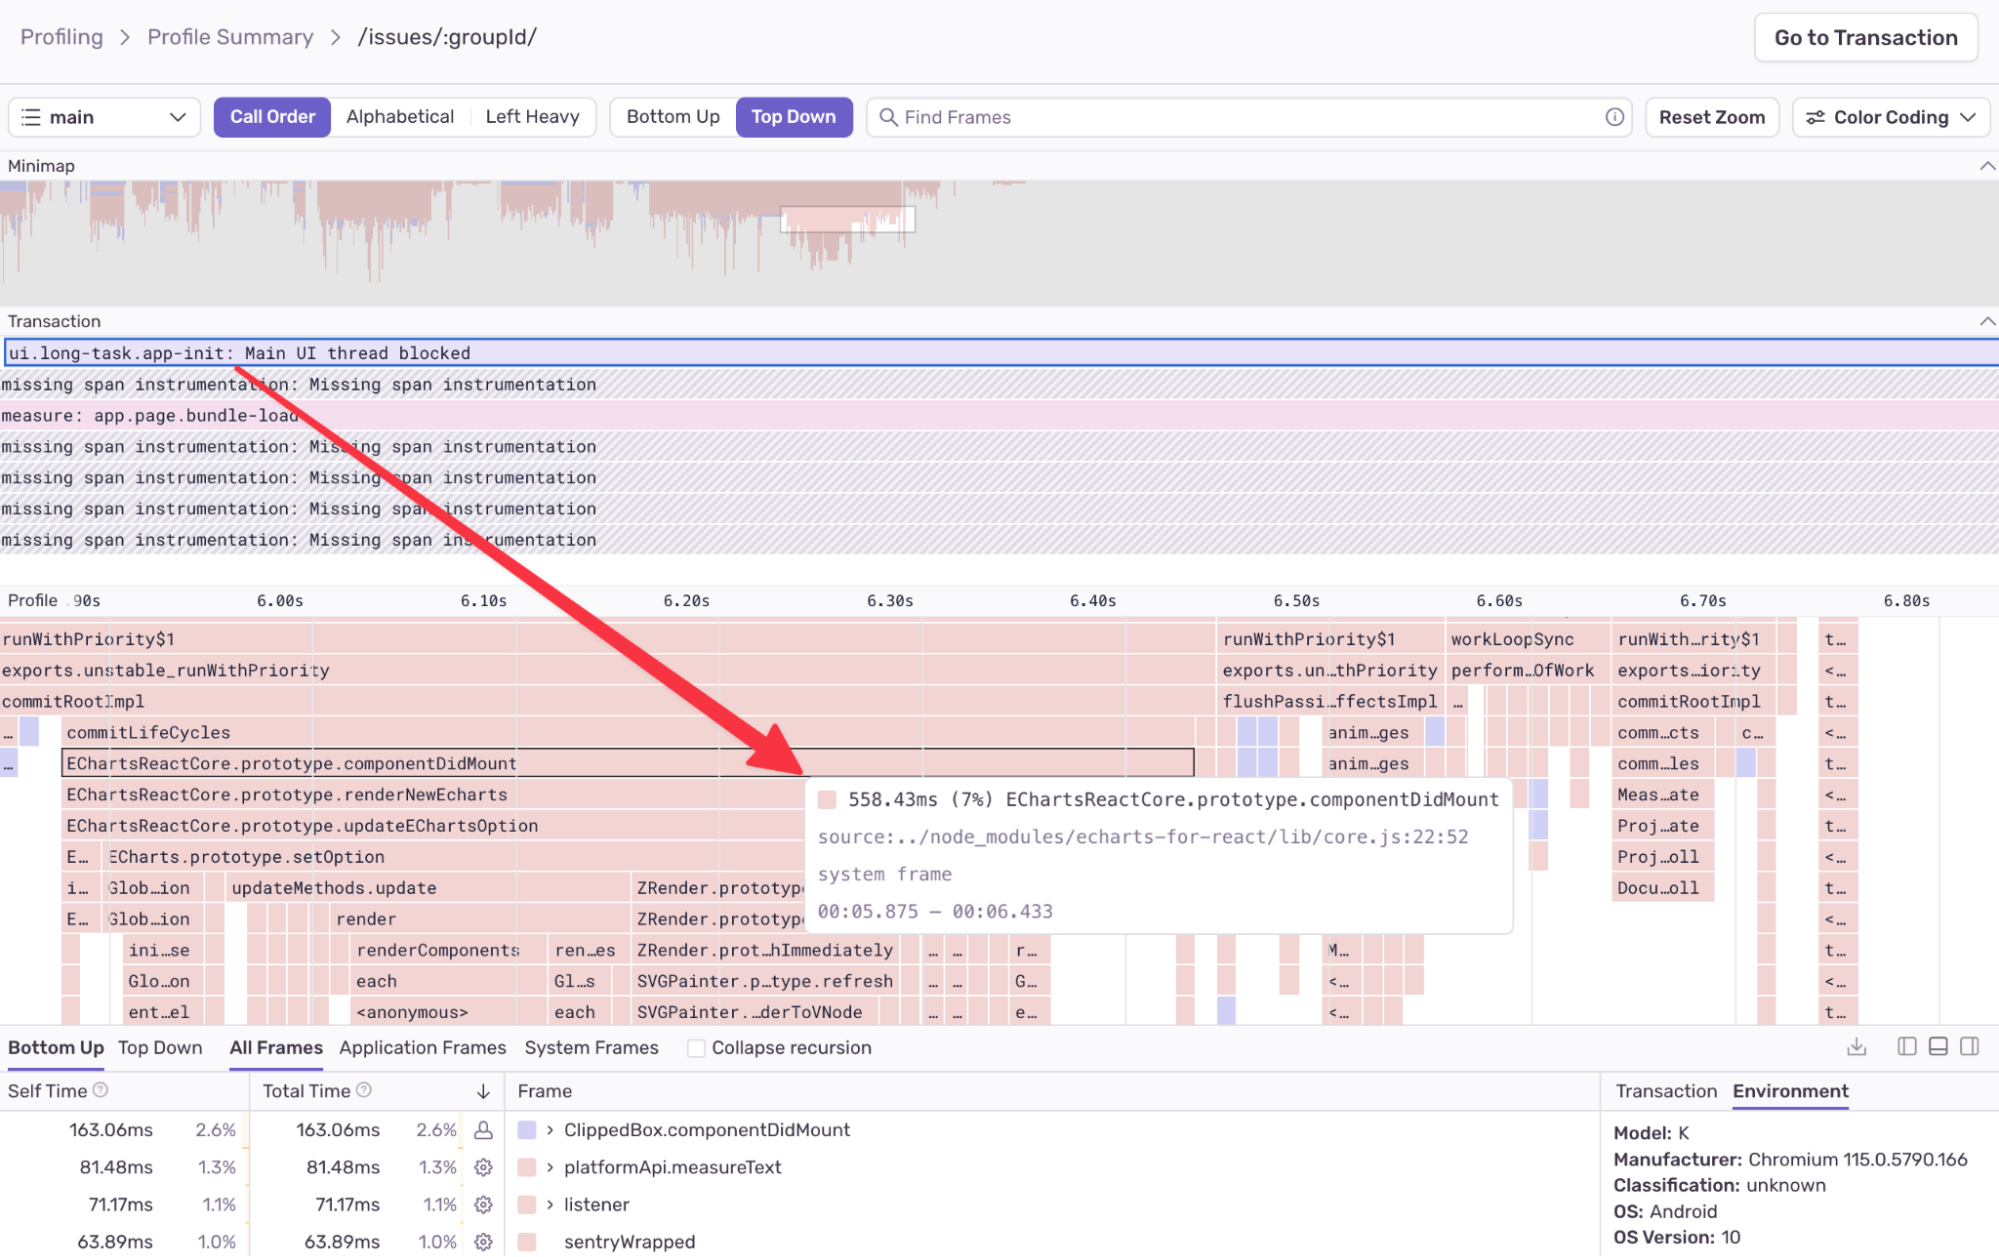Switch details panel to bottom layout
The image size is (1999, 1257).
pyautogui.click(x=1938, y=1047)
